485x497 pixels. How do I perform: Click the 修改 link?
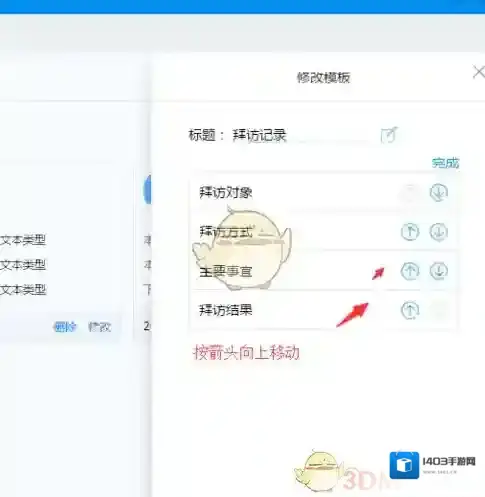coord(100,327)
